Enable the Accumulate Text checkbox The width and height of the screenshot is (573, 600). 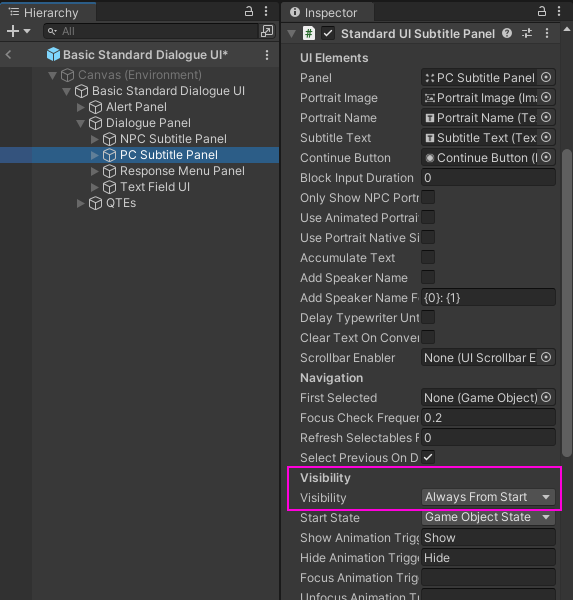pyautogui.click(x=428, y=257)
